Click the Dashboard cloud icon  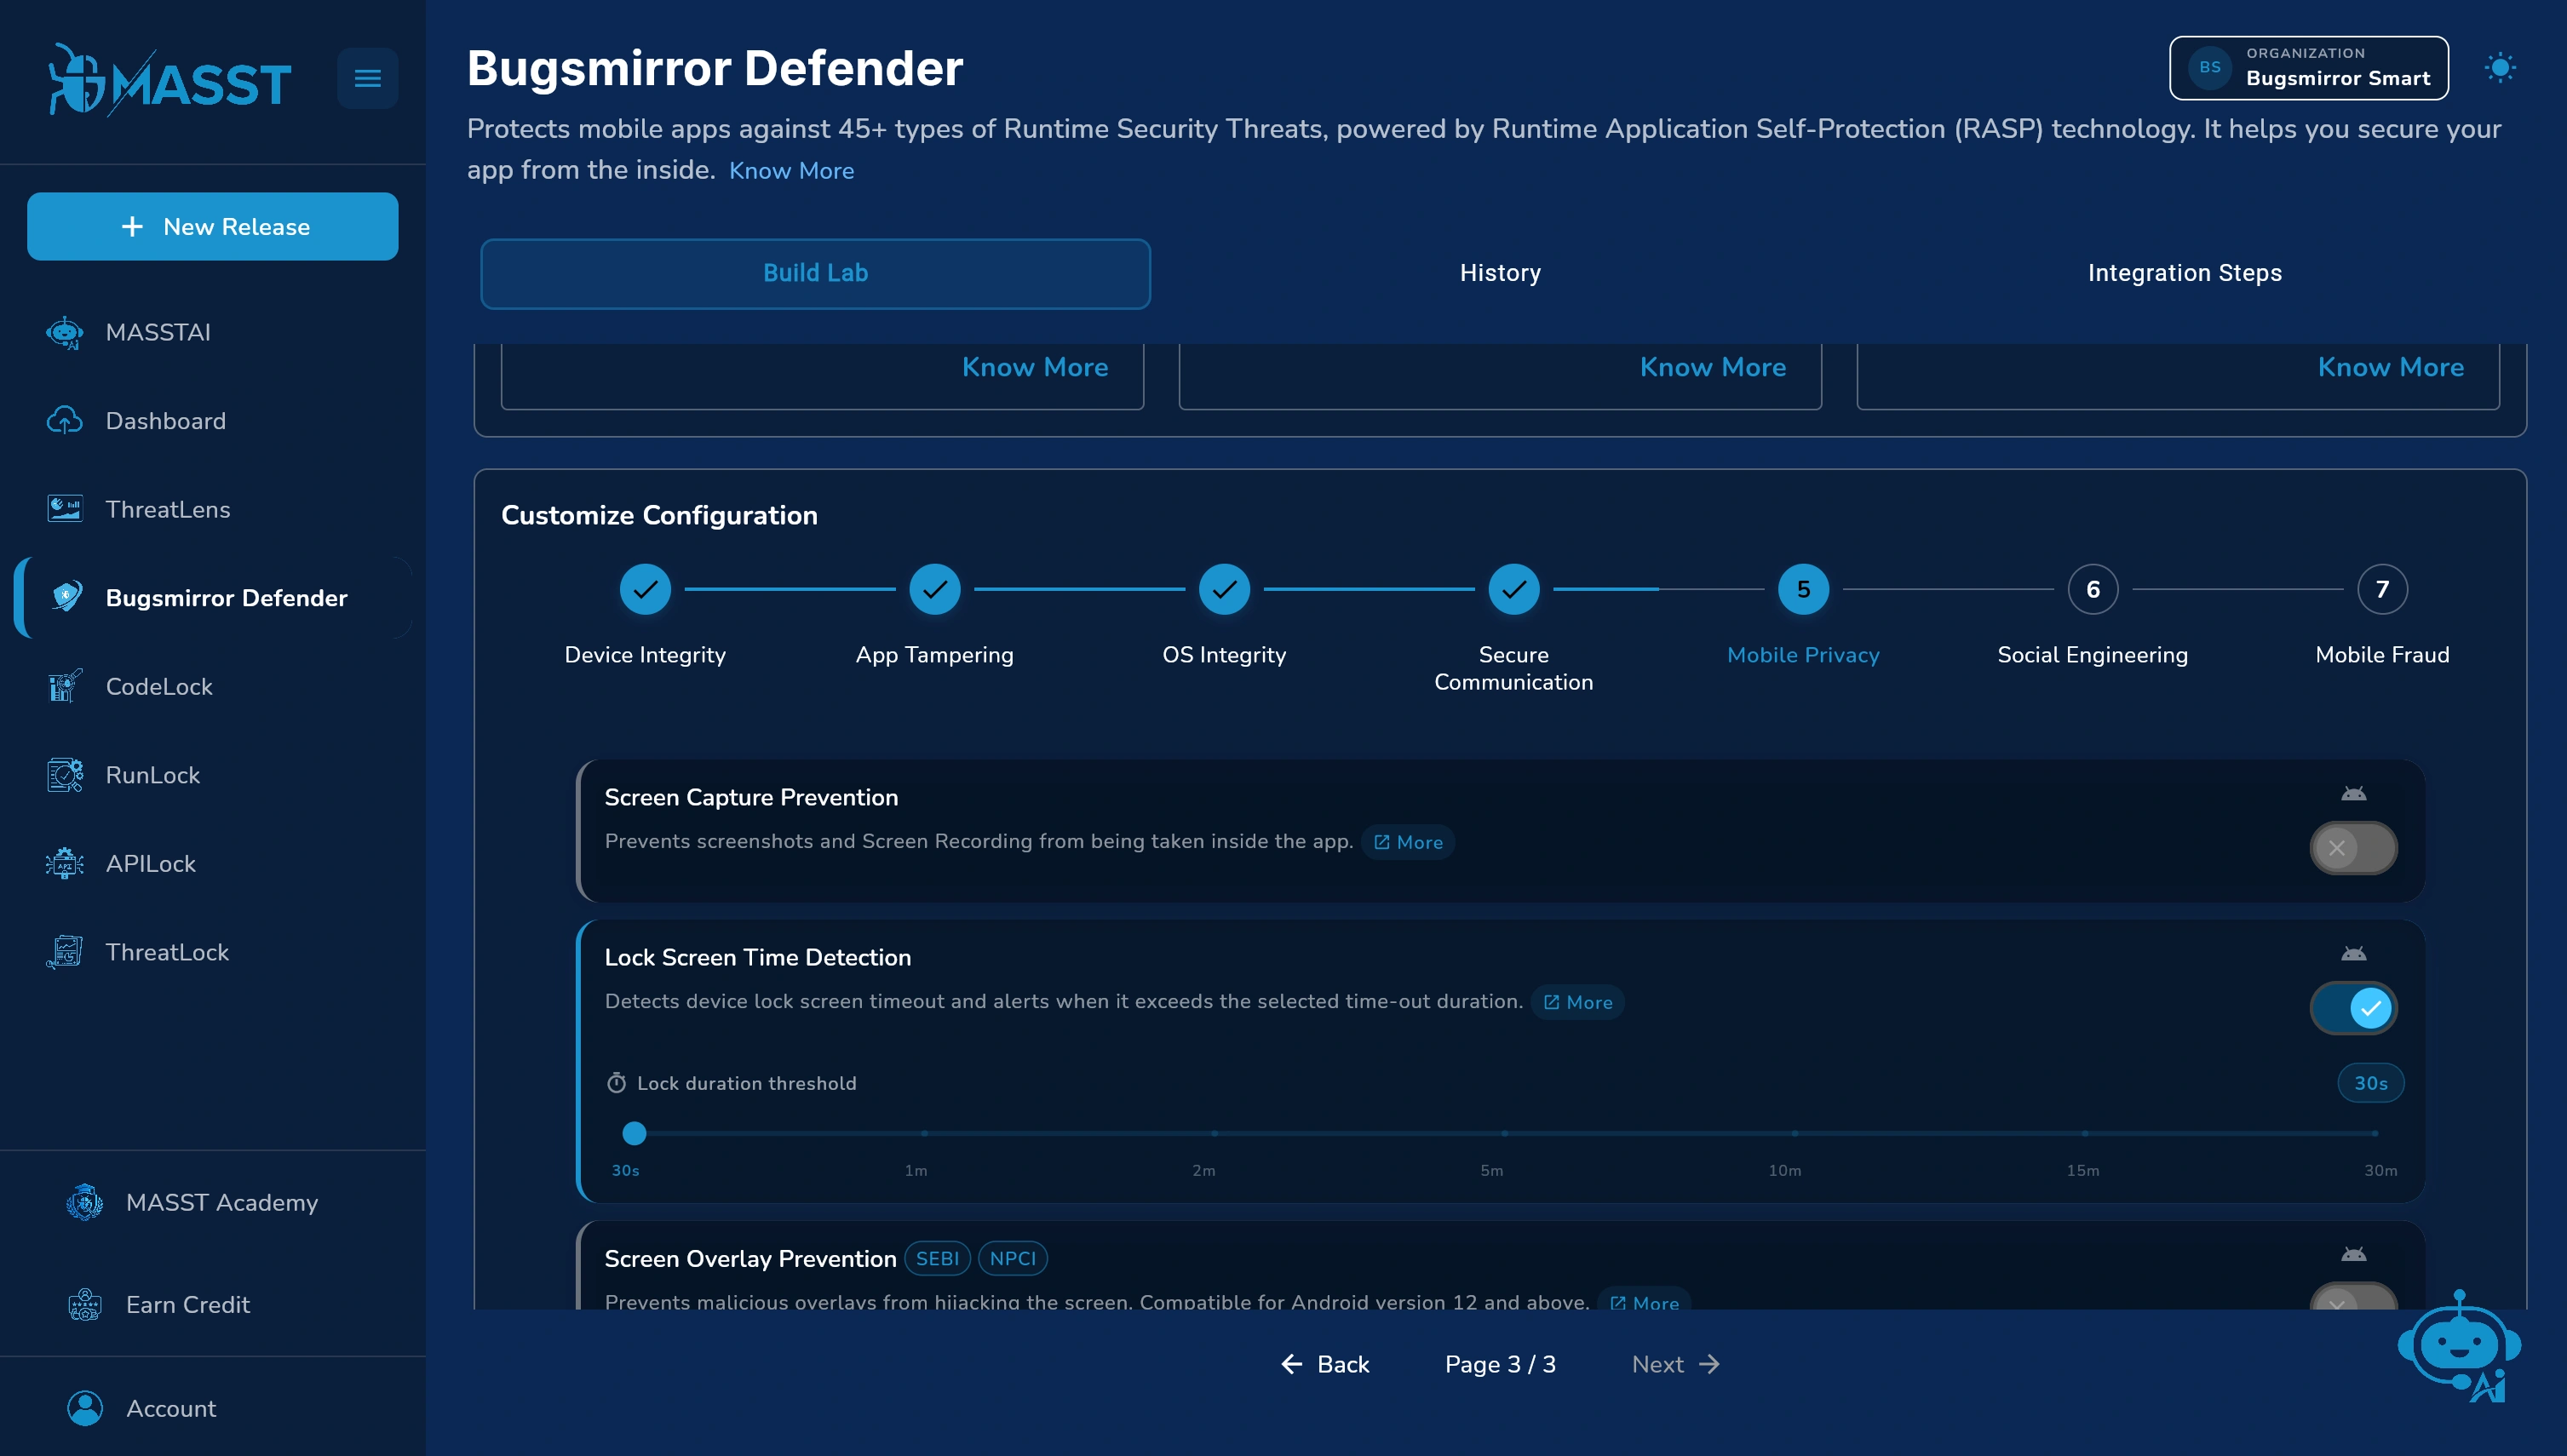(65, 421)
